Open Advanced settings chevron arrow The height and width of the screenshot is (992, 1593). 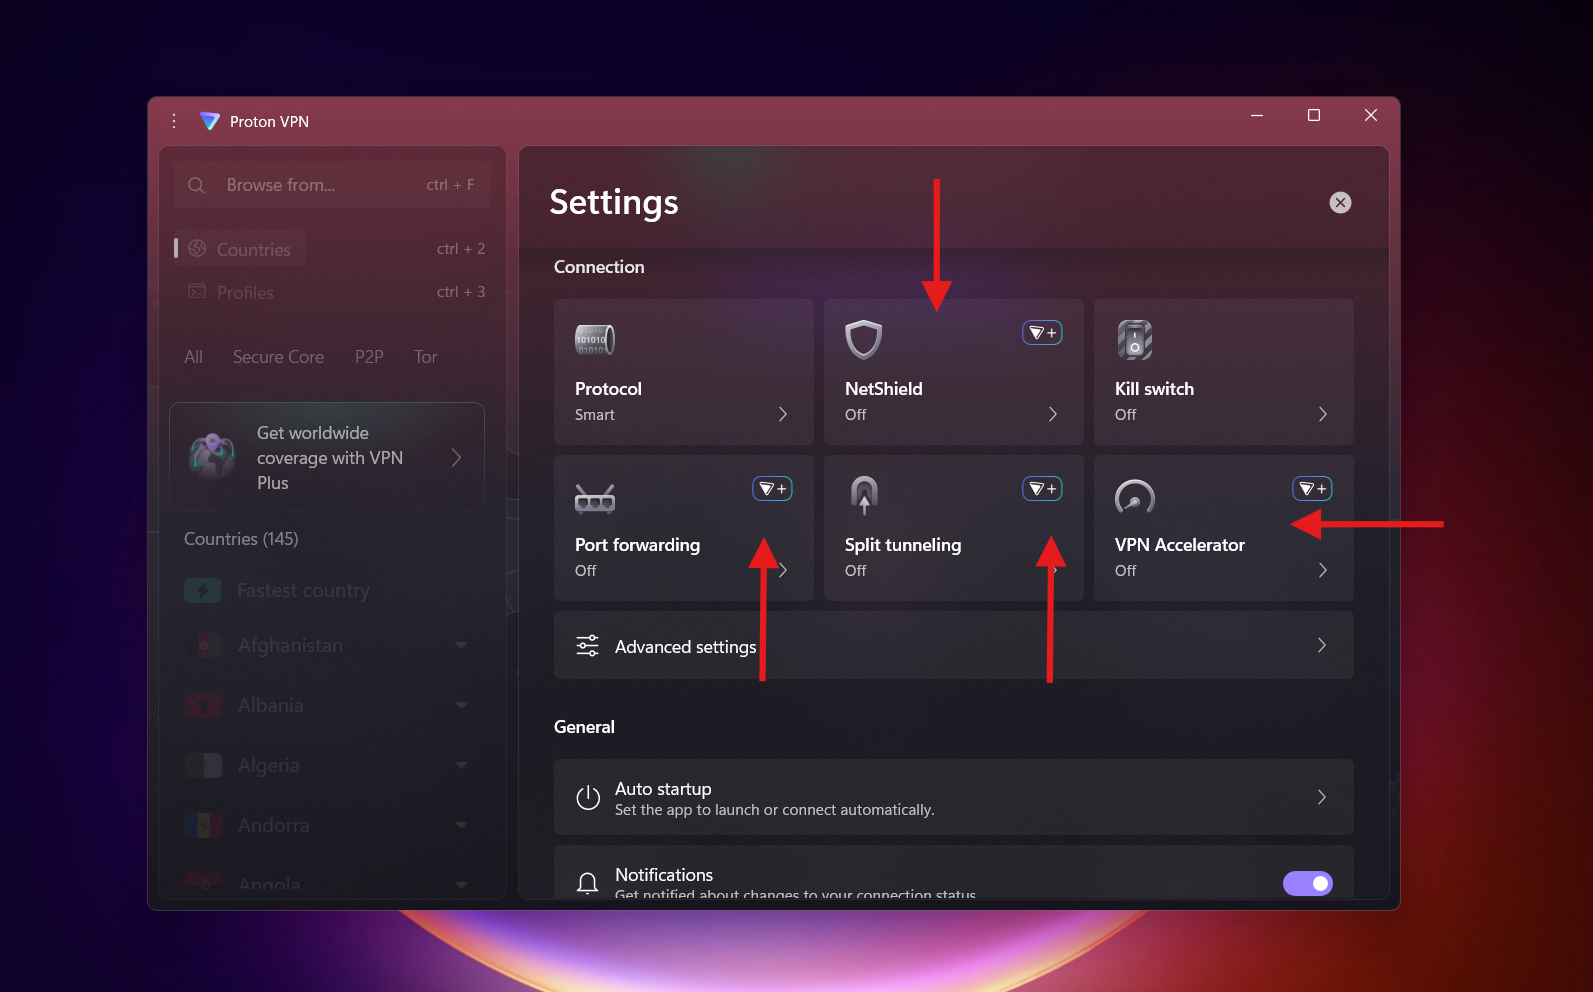(1322, 645)
